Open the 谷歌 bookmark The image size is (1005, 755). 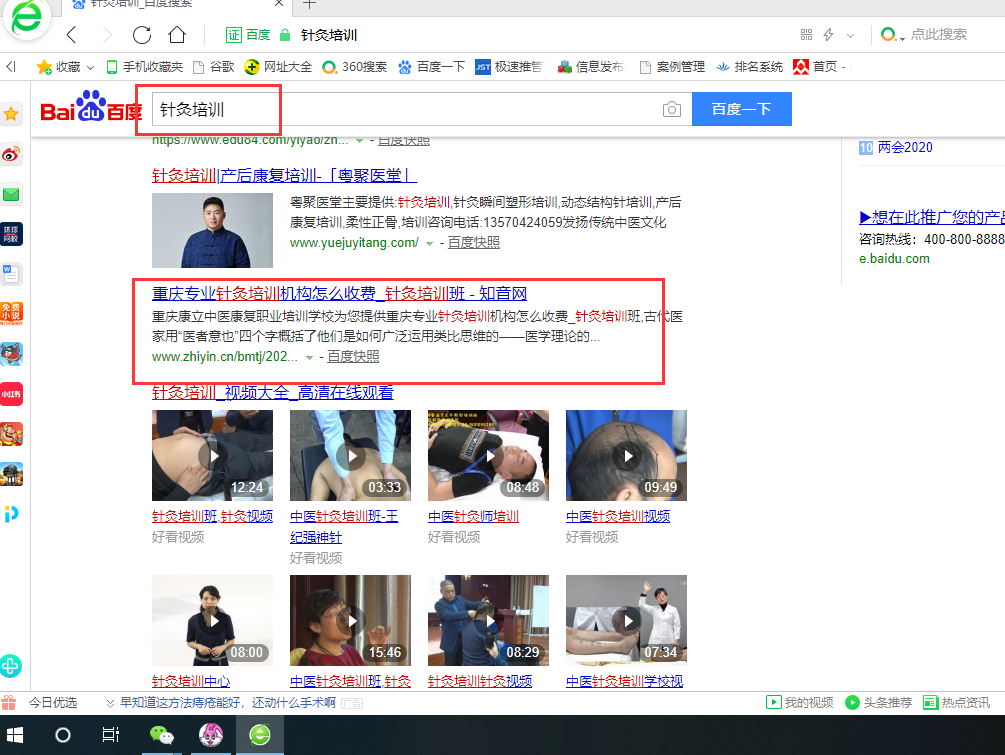pos(214,67)
